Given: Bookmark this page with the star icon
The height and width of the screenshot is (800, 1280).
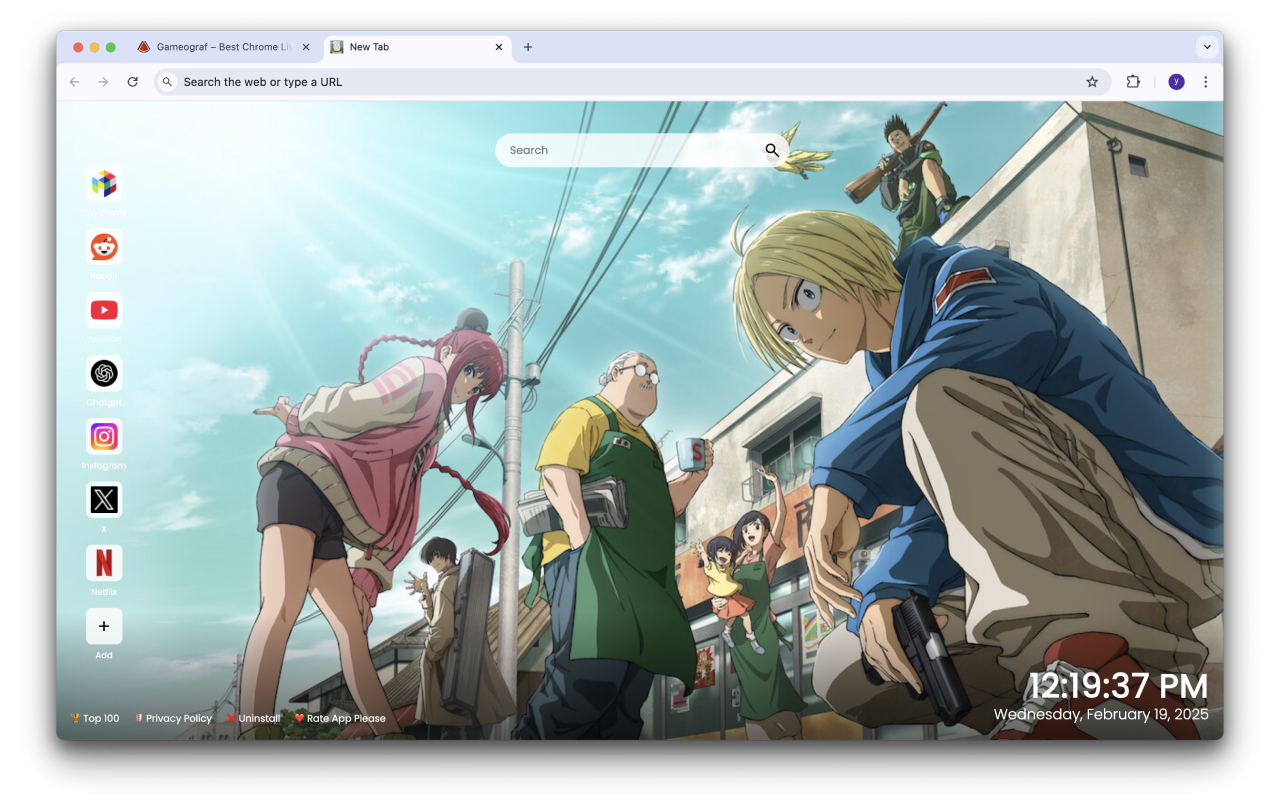Looking at the screenshot, I should click(1092, 81).
